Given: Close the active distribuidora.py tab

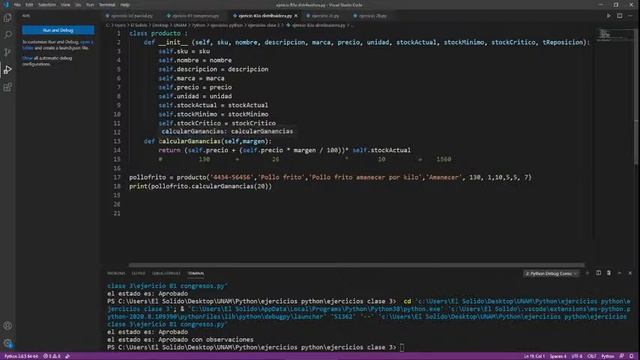Looking at the screenshot, I should tap(296, 16).
